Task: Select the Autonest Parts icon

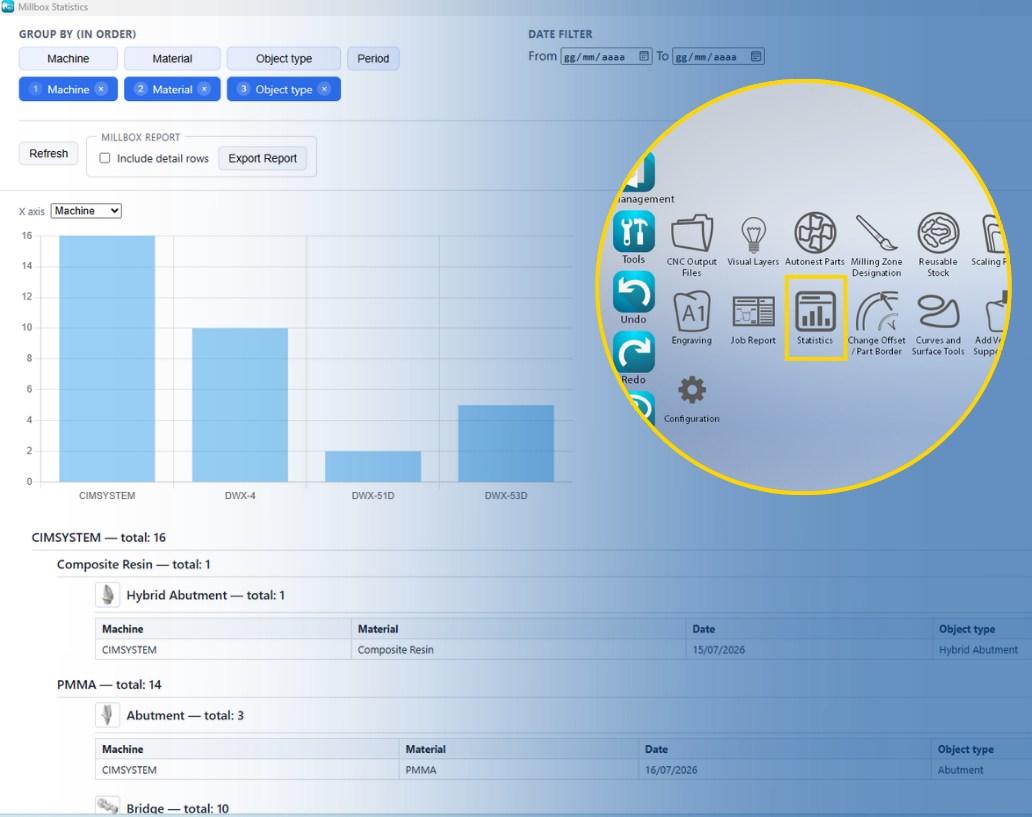Action: 815,232
